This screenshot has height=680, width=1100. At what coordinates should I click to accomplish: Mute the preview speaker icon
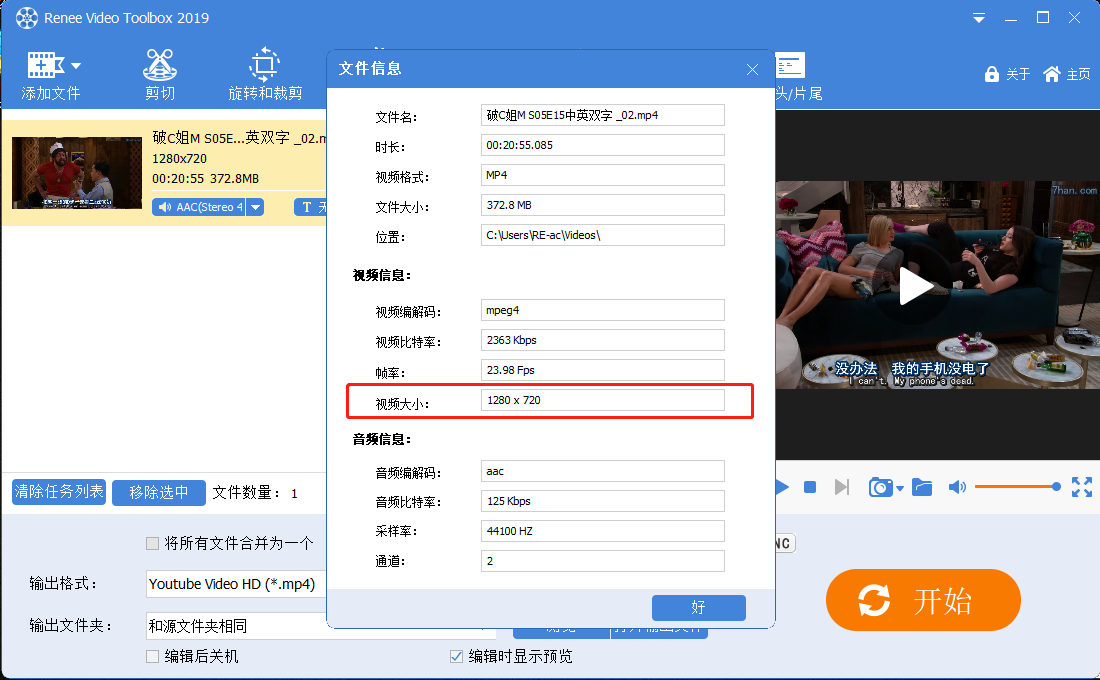coord(957,487)
